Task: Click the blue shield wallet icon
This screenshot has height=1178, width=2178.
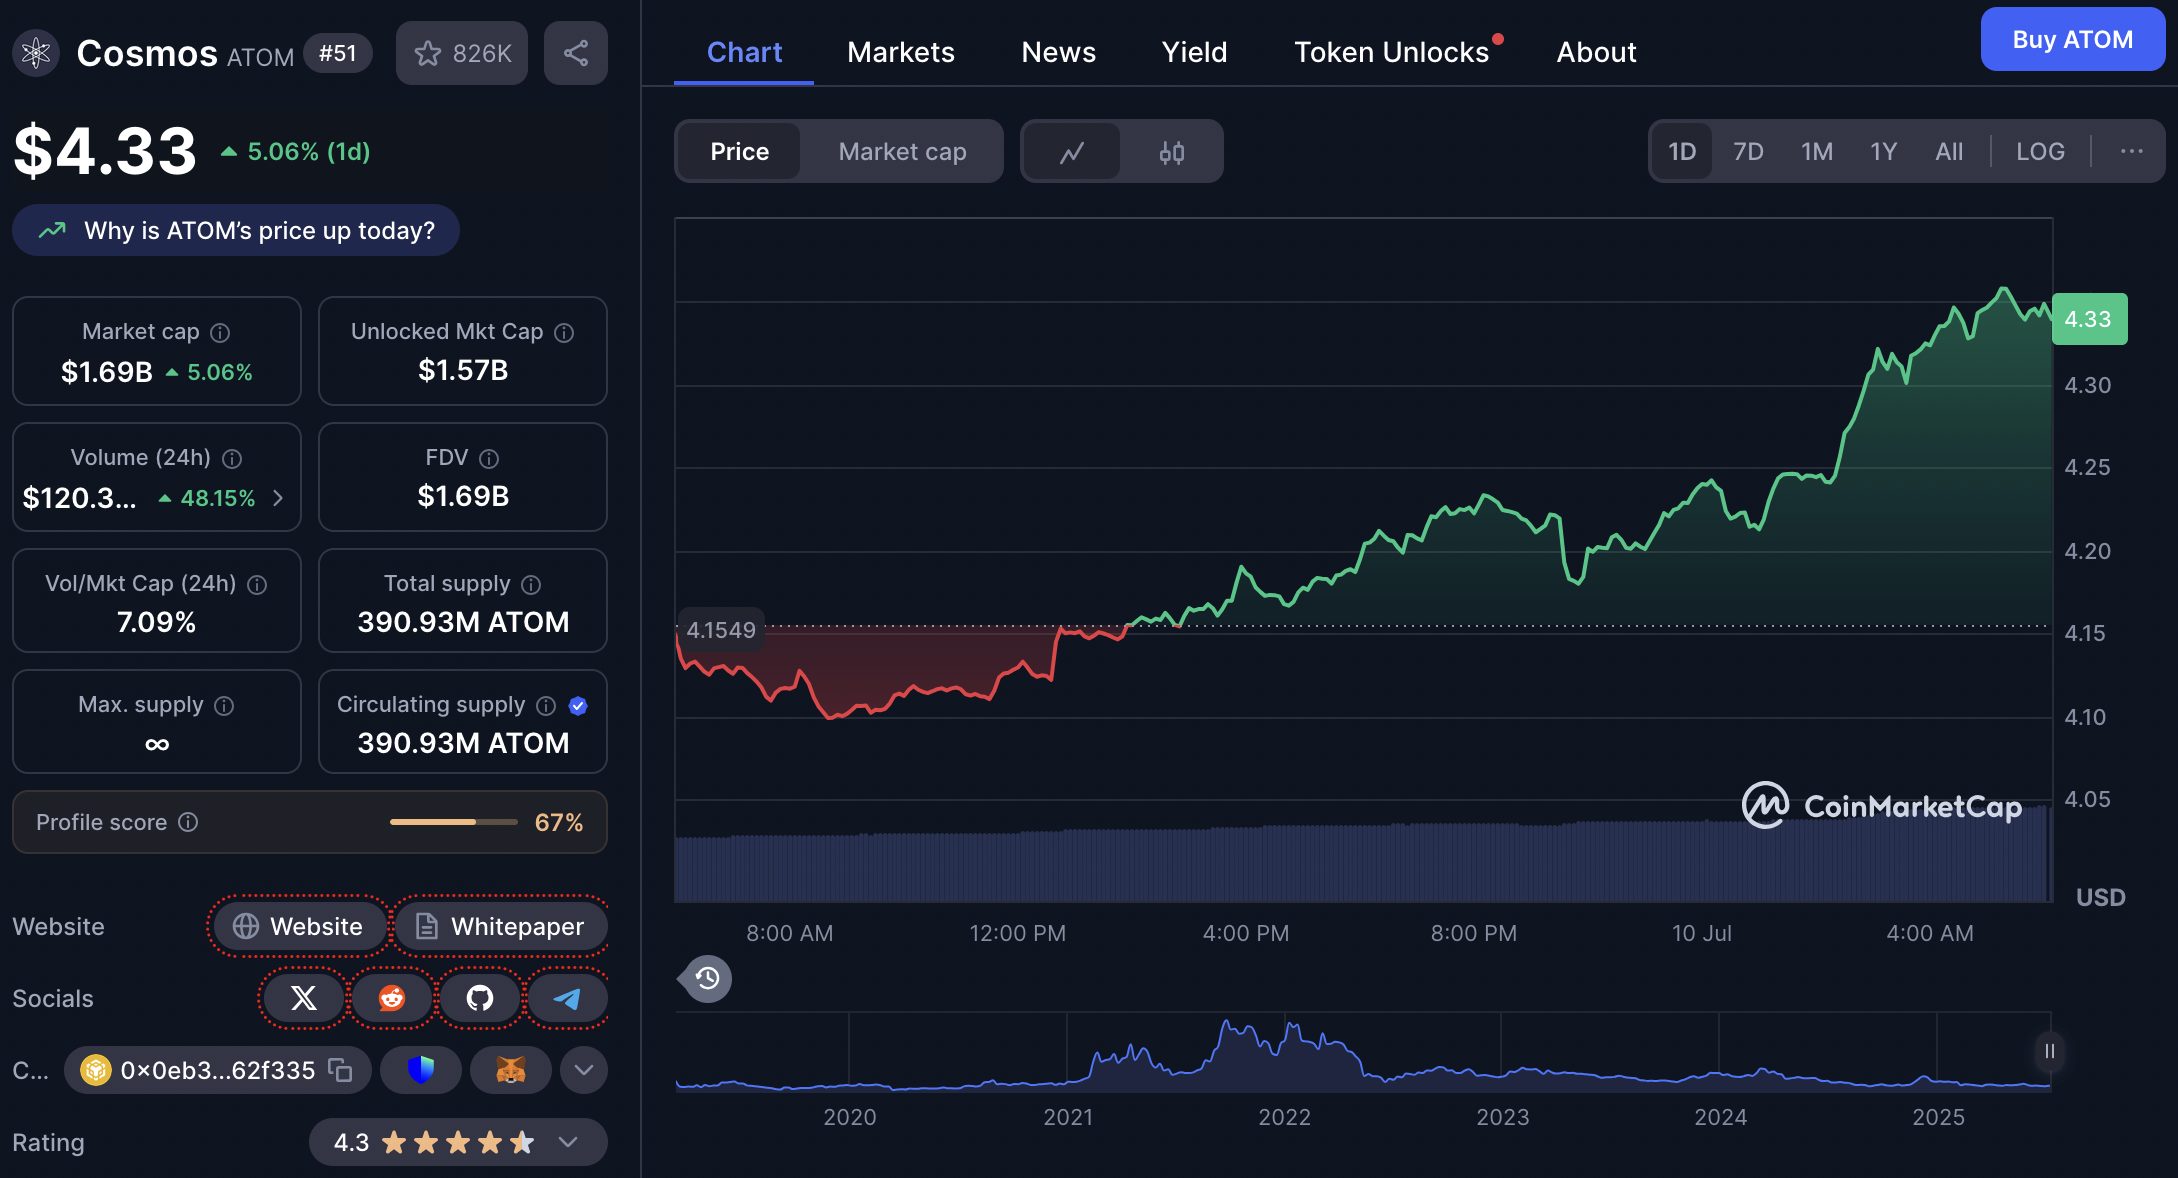Action: 421,1070
